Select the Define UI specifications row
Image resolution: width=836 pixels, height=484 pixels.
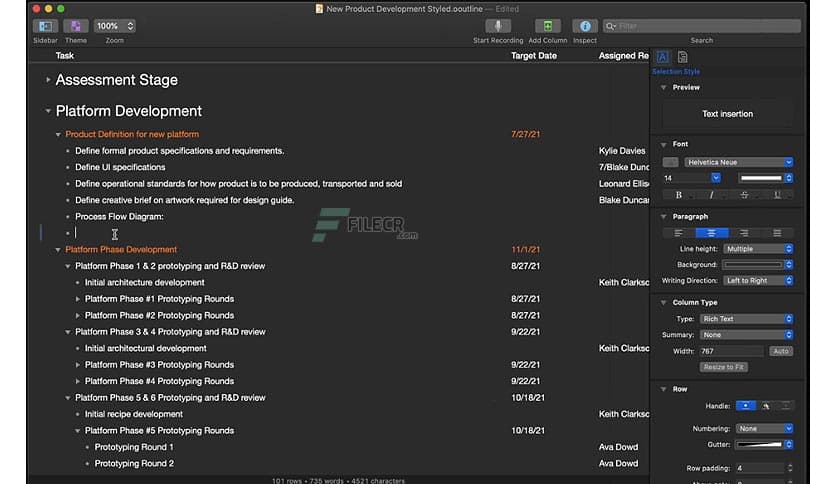tap(120, 167)
